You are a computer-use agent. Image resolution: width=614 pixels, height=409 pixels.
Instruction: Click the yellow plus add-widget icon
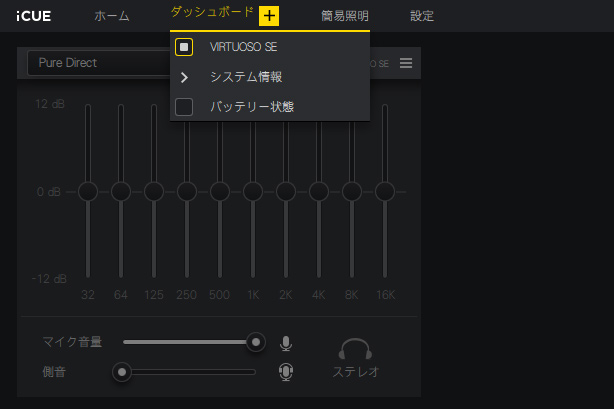269,16
